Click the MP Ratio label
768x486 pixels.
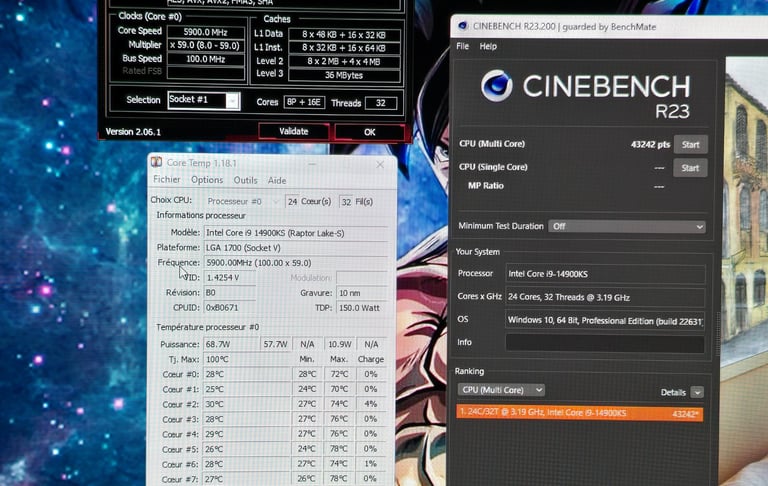click(x=485, y=186)
